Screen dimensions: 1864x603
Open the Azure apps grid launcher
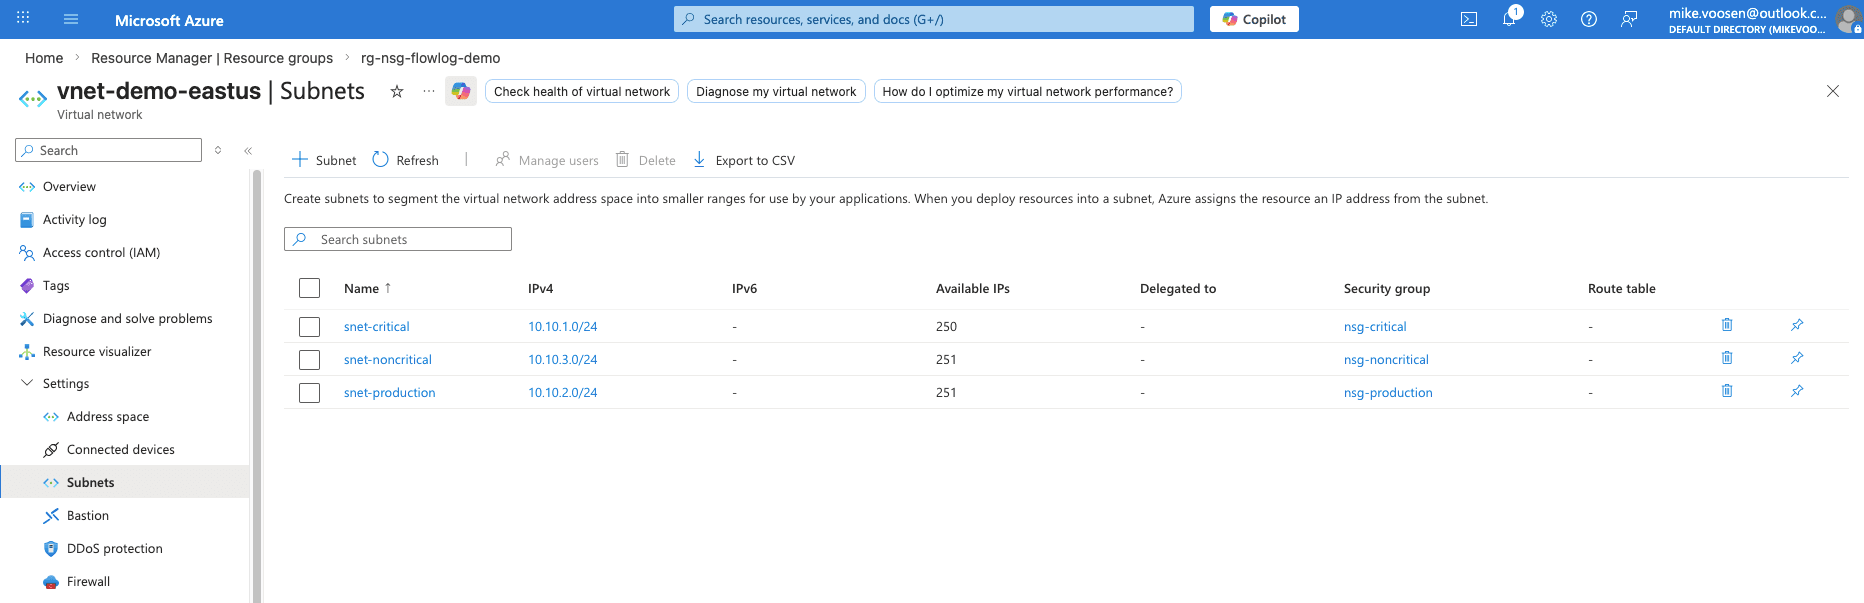tap(23, 19)
